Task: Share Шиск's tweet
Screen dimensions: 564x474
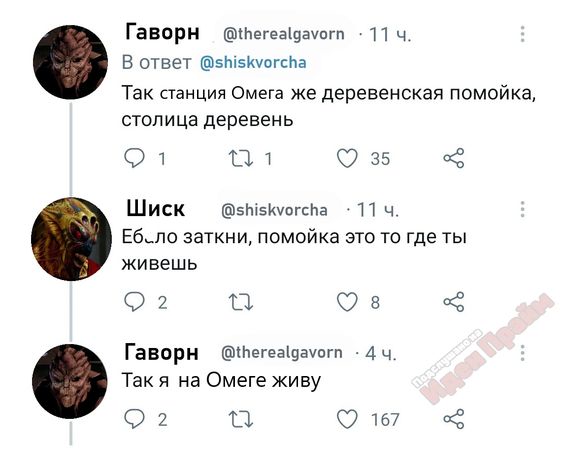Action: pyautogui.click(x=454, y=301)
